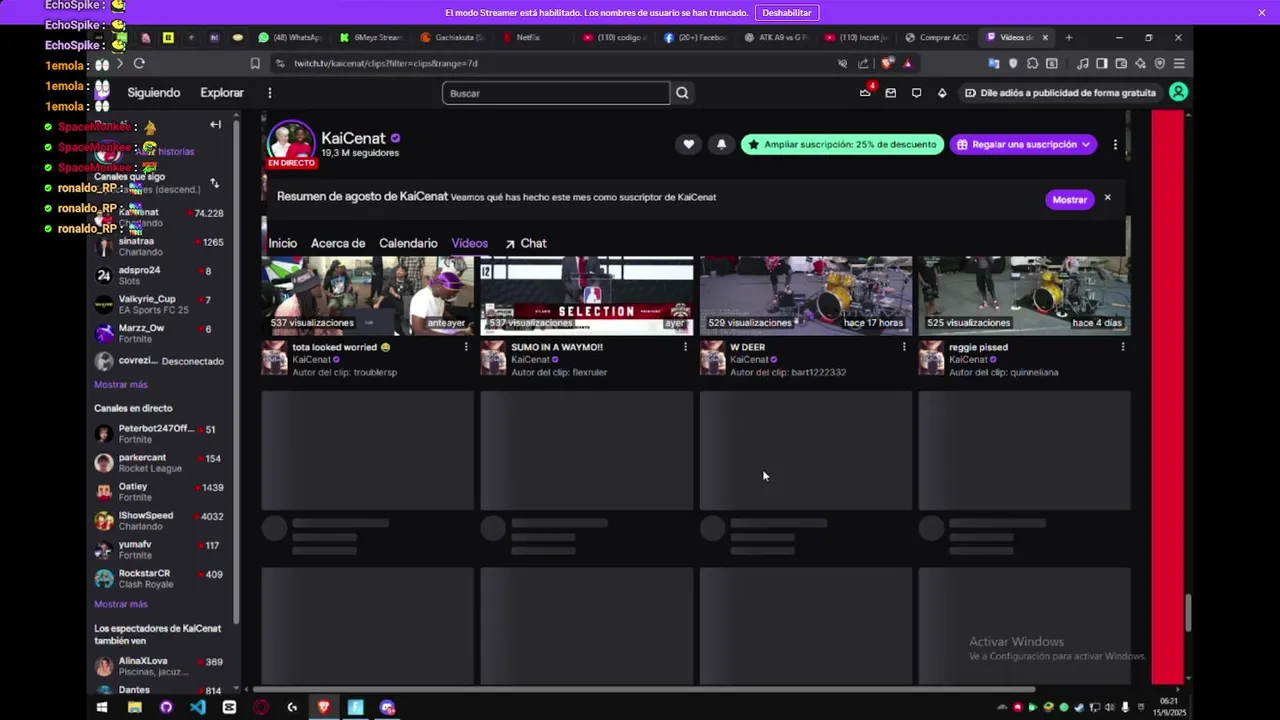Click the Buscar search field

(556, 93)
